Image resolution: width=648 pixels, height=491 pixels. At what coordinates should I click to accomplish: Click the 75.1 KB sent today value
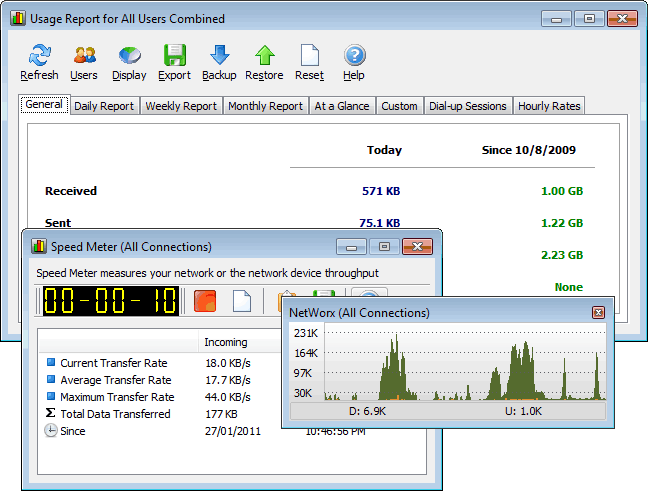click(379, 223)
